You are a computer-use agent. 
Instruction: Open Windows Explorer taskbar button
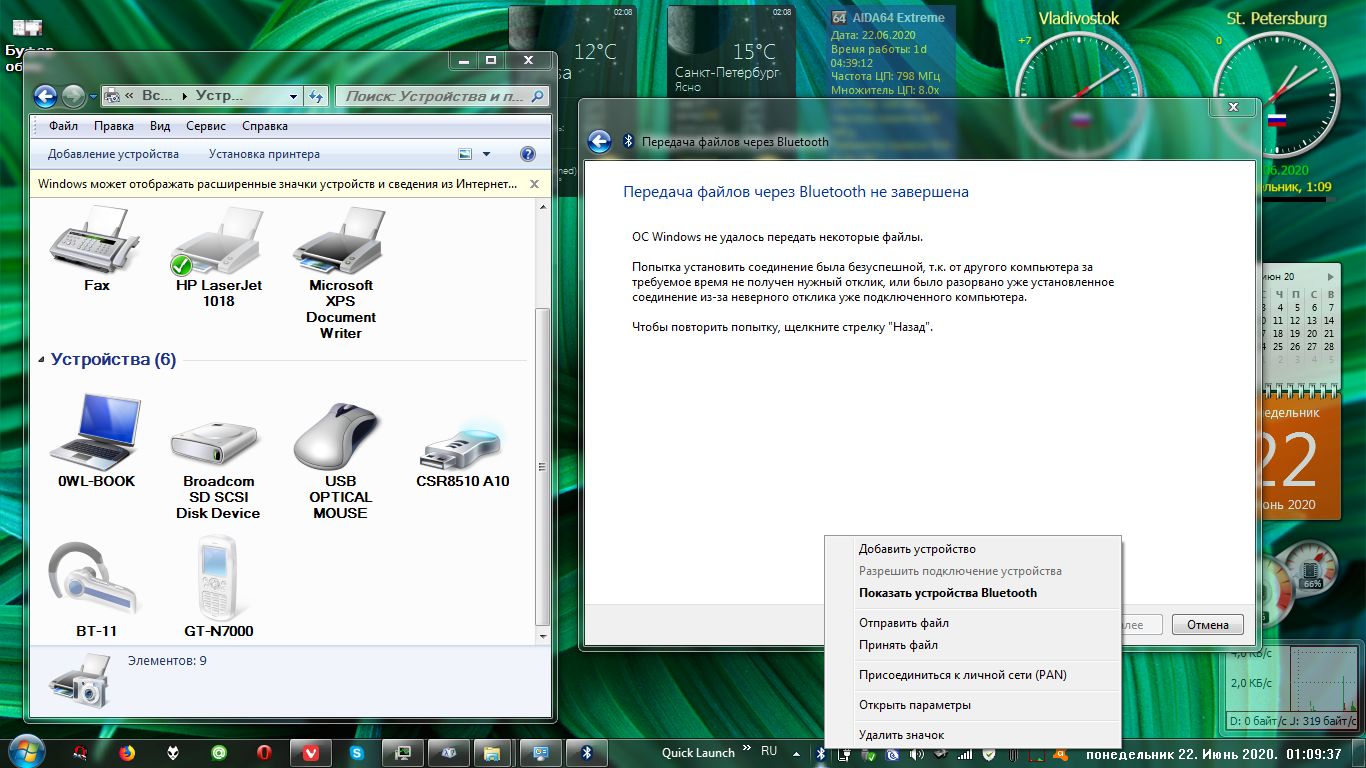494,752
